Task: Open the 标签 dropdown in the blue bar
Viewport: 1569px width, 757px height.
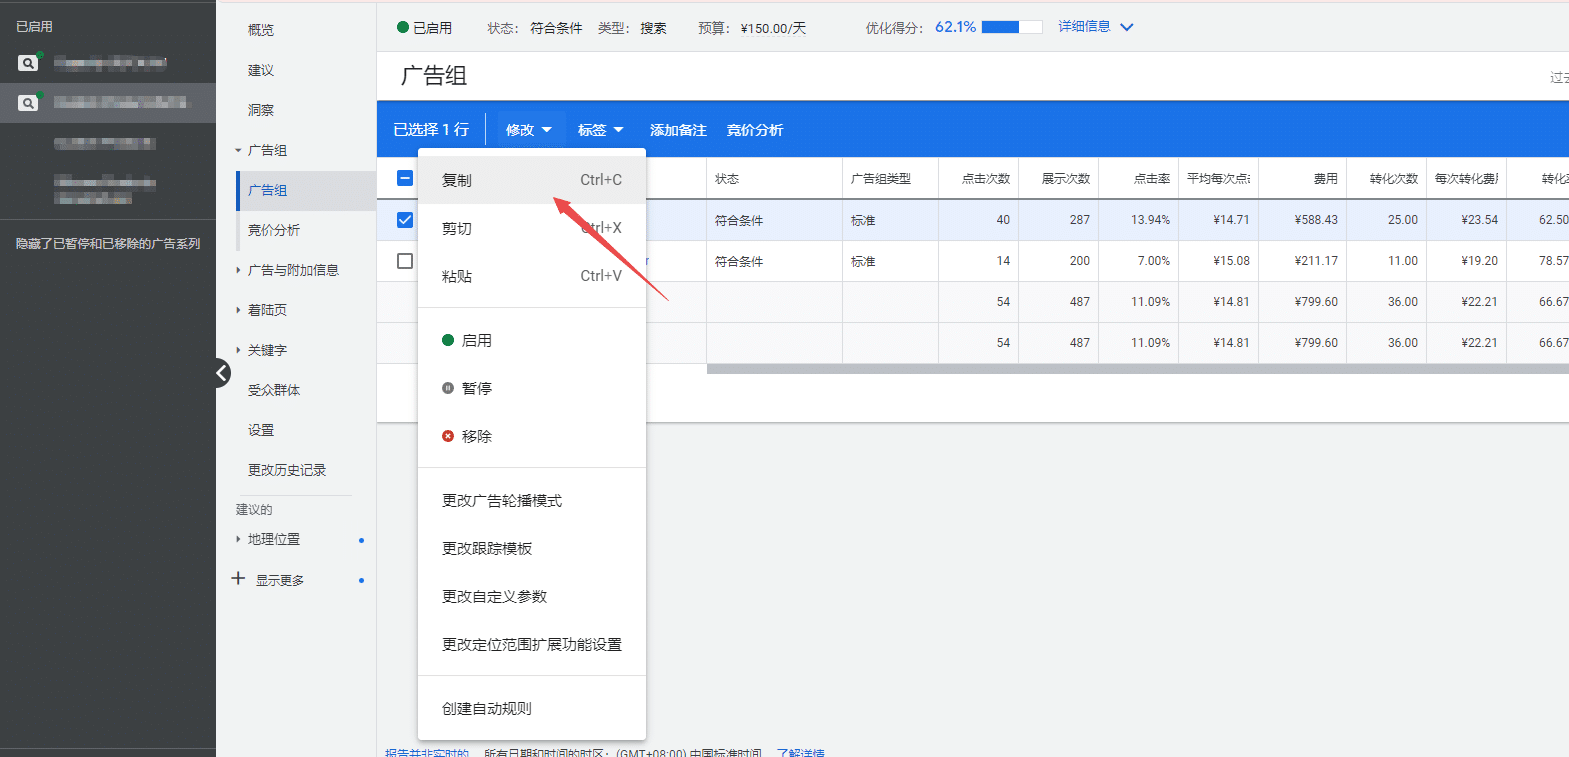Action: click(600, 130)
